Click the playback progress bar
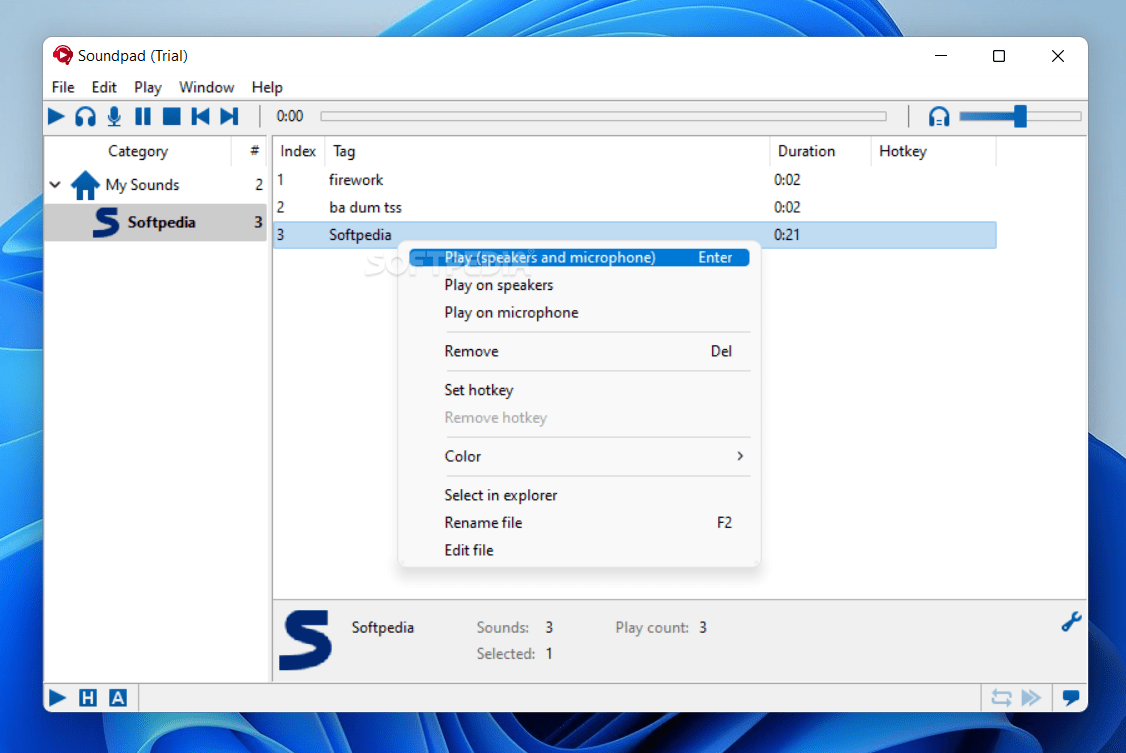Image resolution: width=1126 pixels, height=753 pixels. tap(603, 116)
